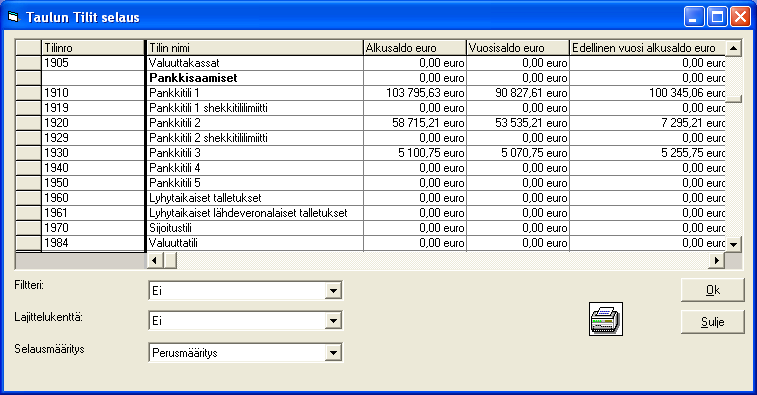Click the window title bar application icon
This screenshot has width=757, height=395.
[13, 17]
